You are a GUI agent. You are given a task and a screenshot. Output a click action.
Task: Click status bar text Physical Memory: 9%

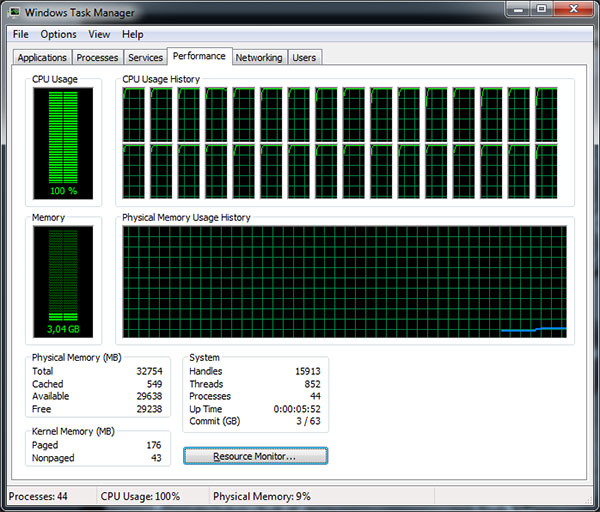click(262, 496)
